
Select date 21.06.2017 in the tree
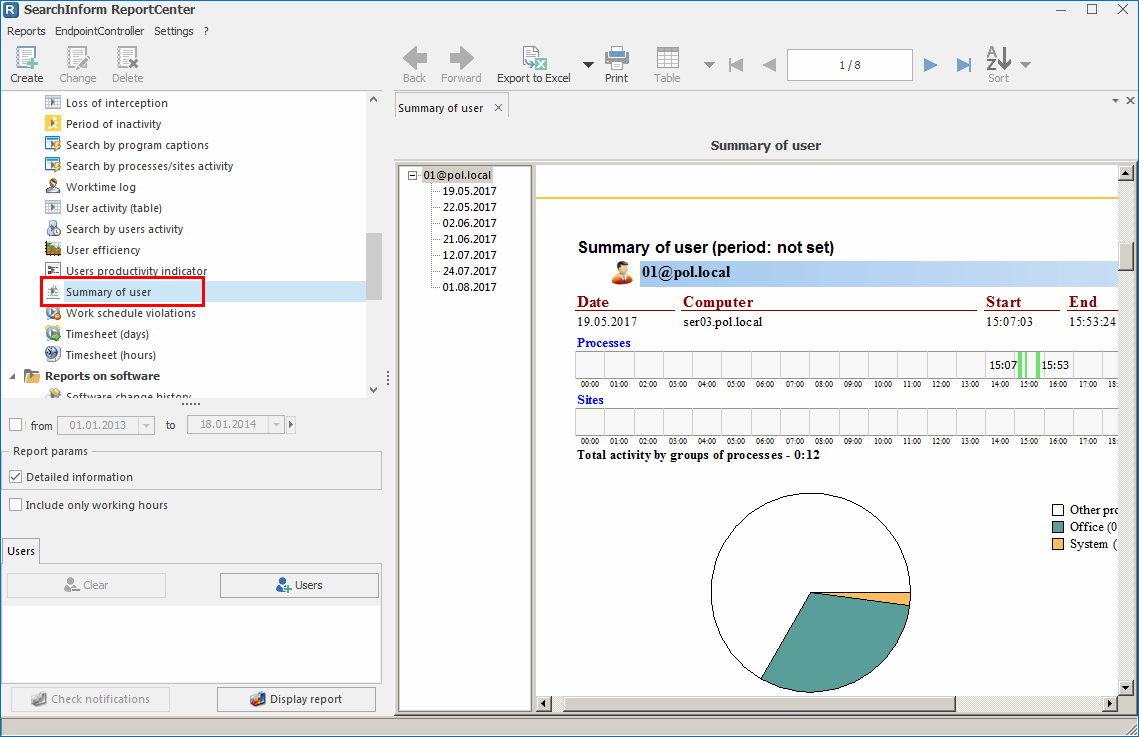coord(469,239)
